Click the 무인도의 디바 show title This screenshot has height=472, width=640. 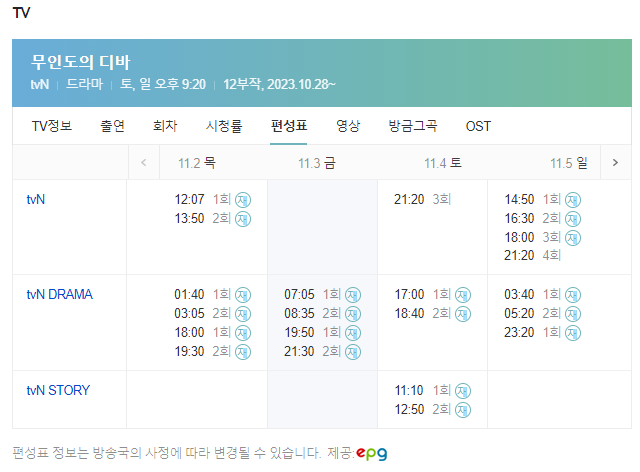click(x=80, y=62)
